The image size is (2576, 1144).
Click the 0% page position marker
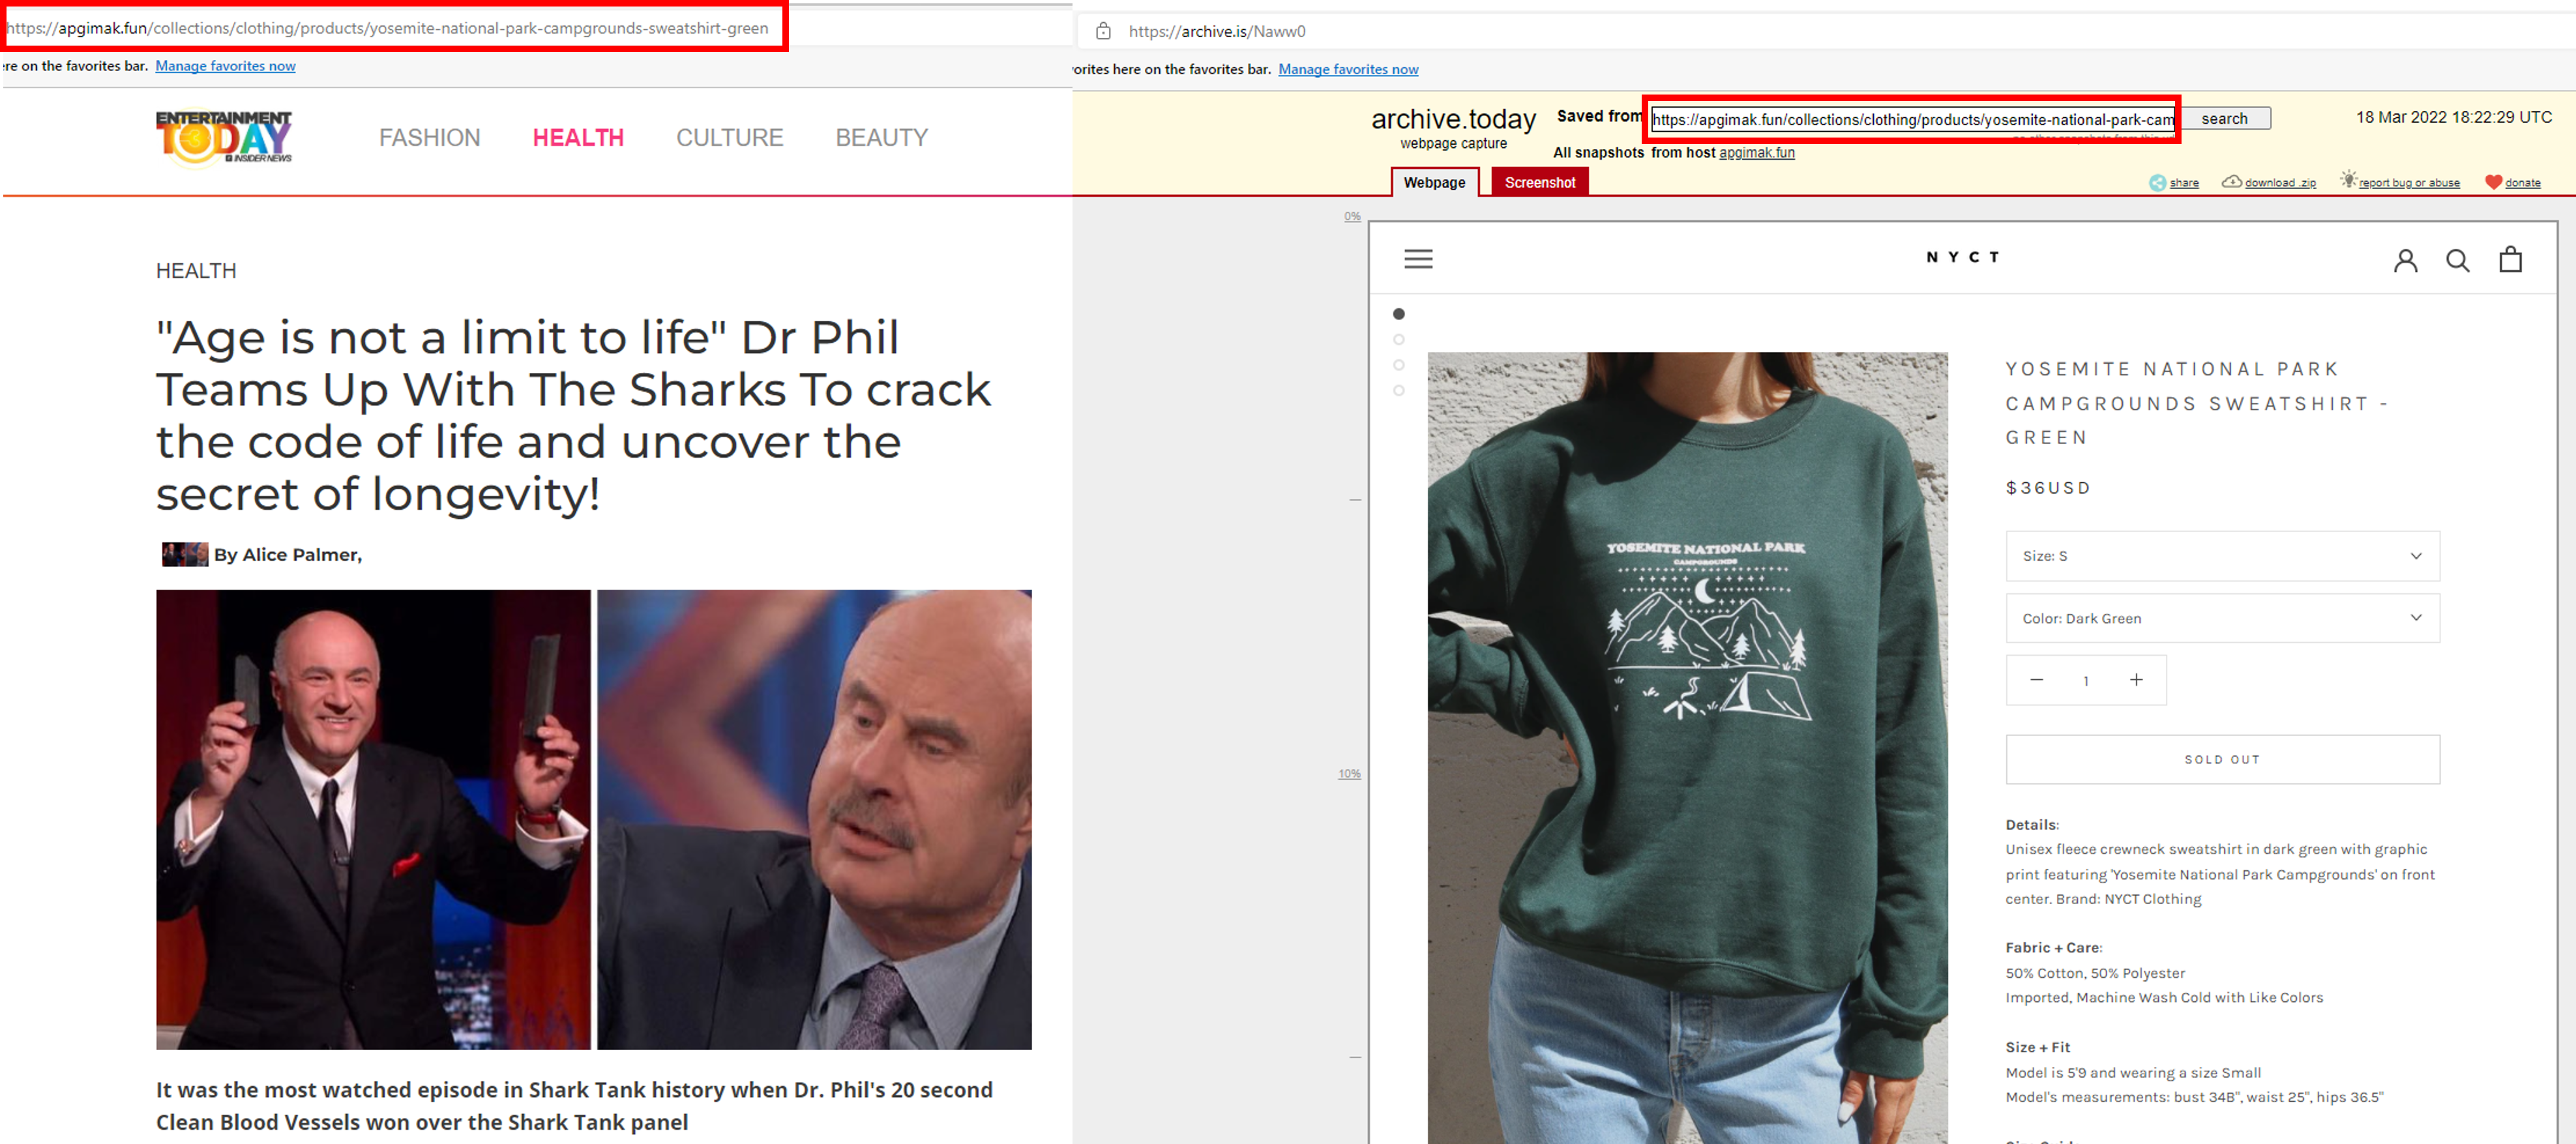[x=1352, y=216]
